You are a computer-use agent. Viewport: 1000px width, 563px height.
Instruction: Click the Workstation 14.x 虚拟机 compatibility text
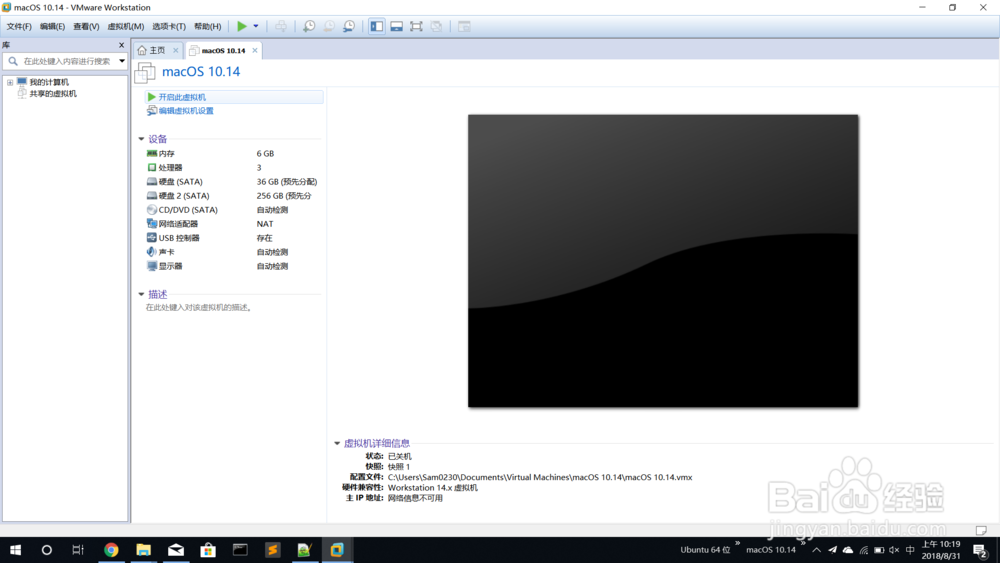pos(432,488)
